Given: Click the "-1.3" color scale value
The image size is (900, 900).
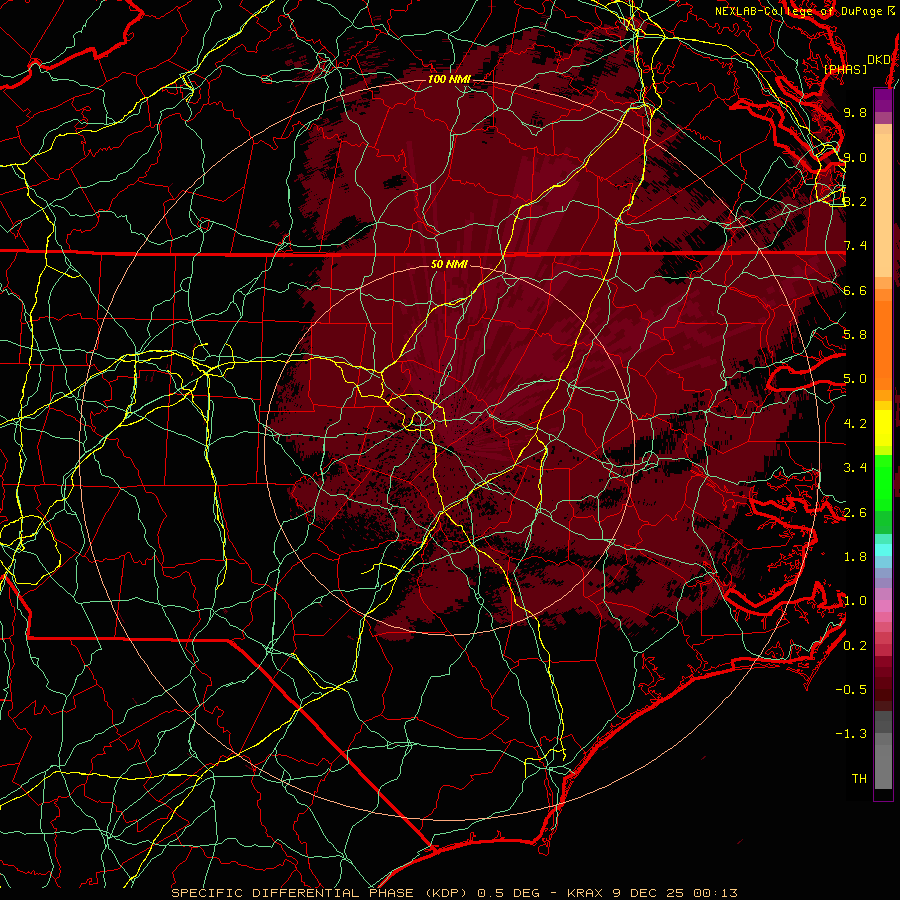Looking at the screenshot, I should pos(851,734).
